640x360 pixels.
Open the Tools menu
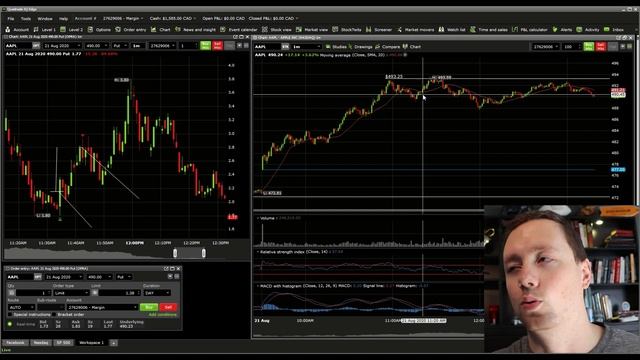(x=26, y=18)
